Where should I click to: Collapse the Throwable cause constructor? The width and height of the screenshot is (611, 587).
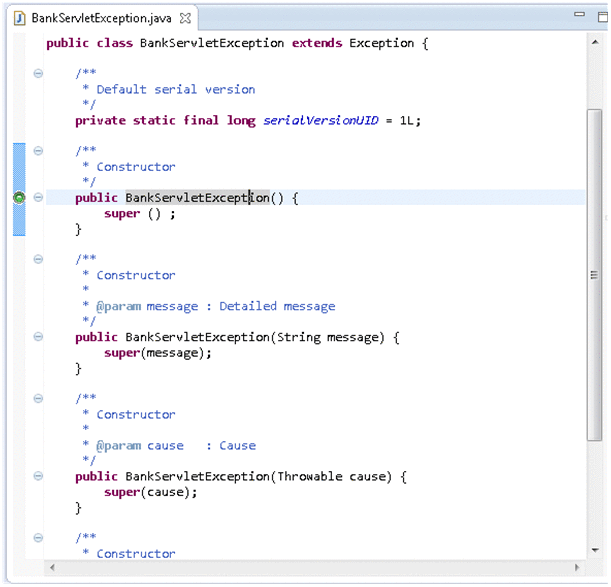(x=38, y=476)
